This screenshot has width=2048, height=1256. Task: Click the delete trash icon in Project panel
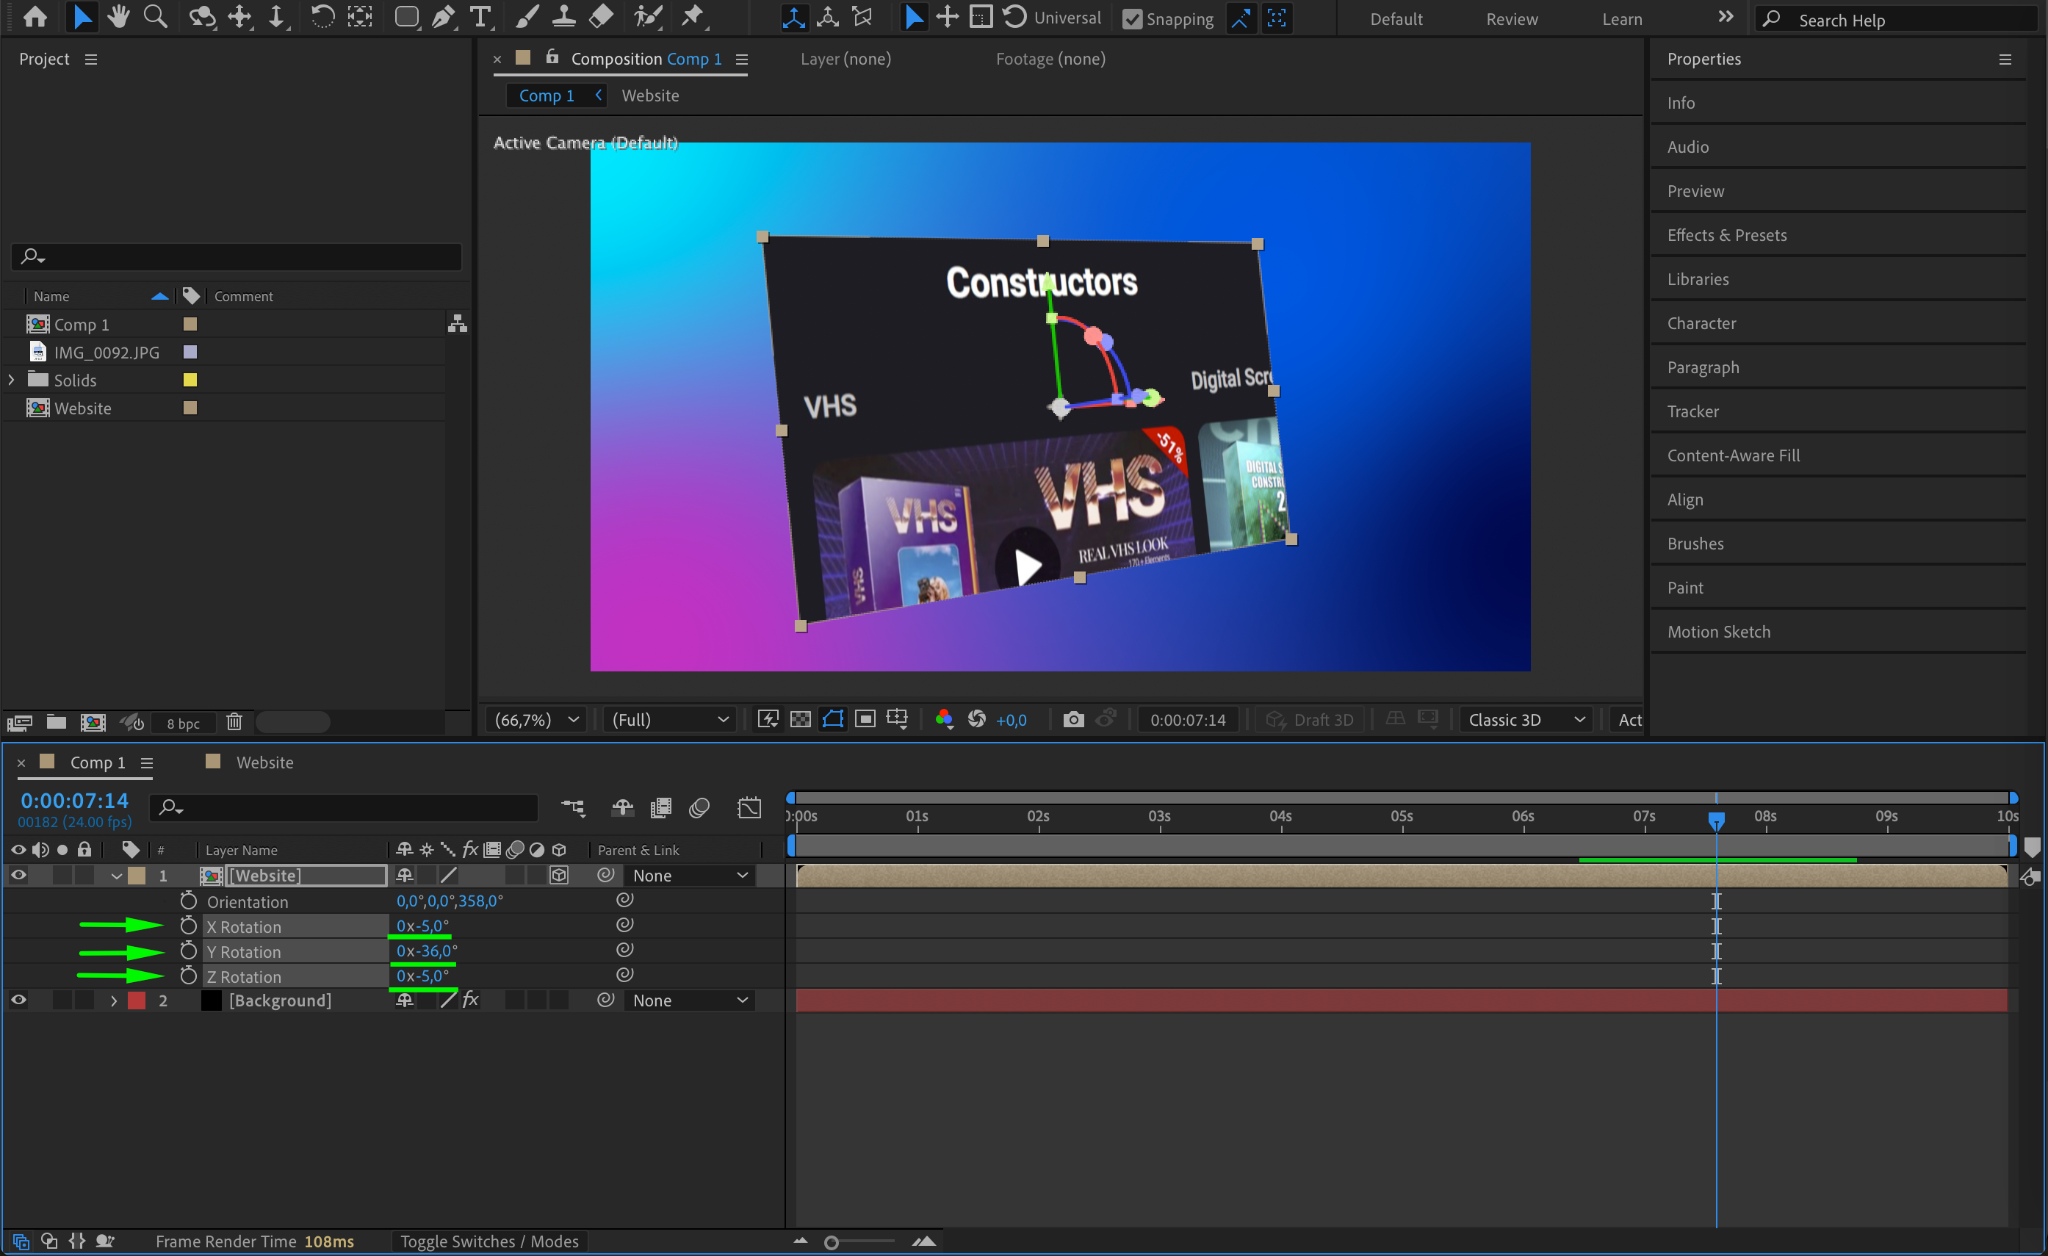tap(234, 722)
